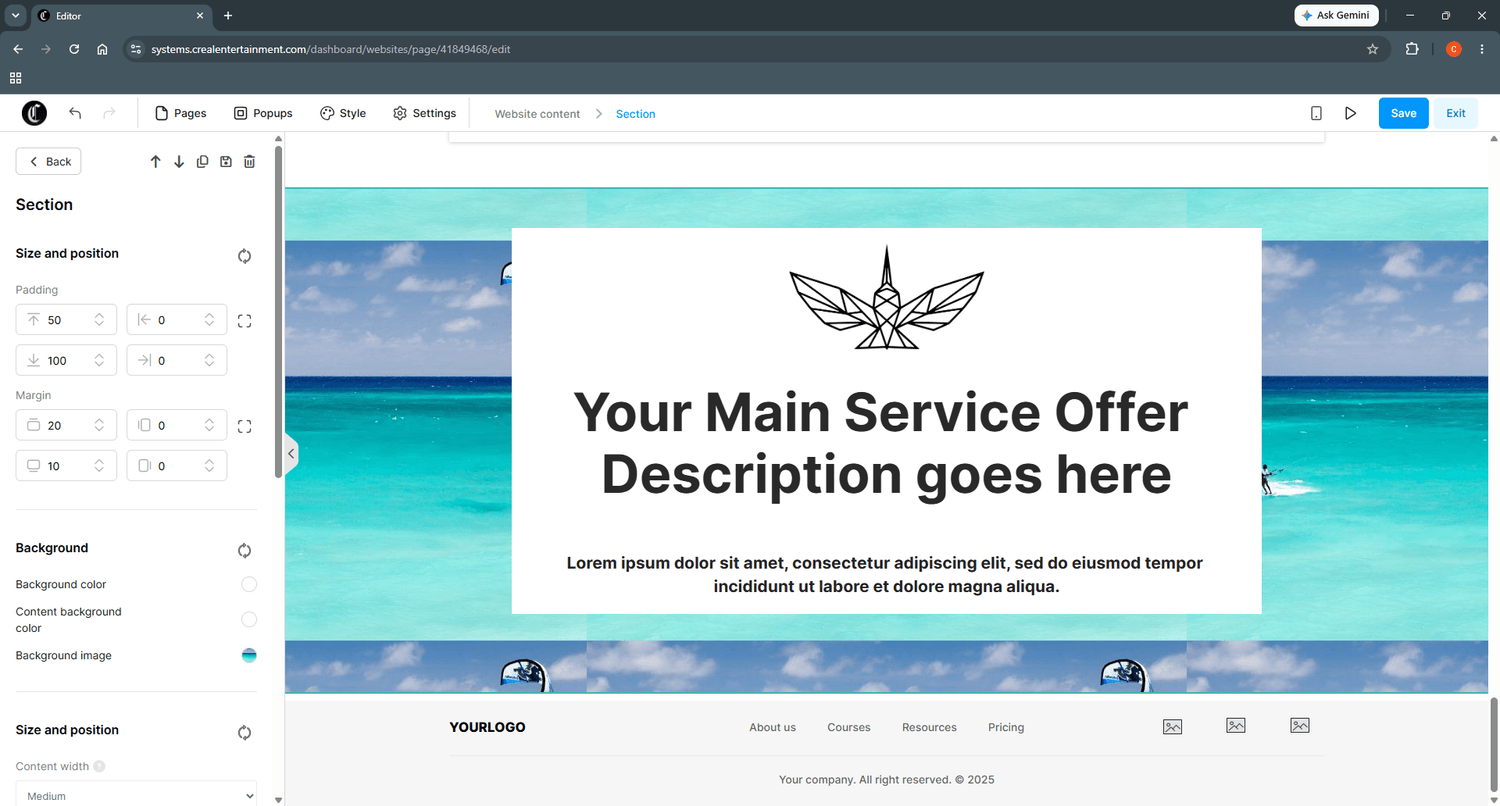Click the undo arrow in the editor toolbar

75,113
